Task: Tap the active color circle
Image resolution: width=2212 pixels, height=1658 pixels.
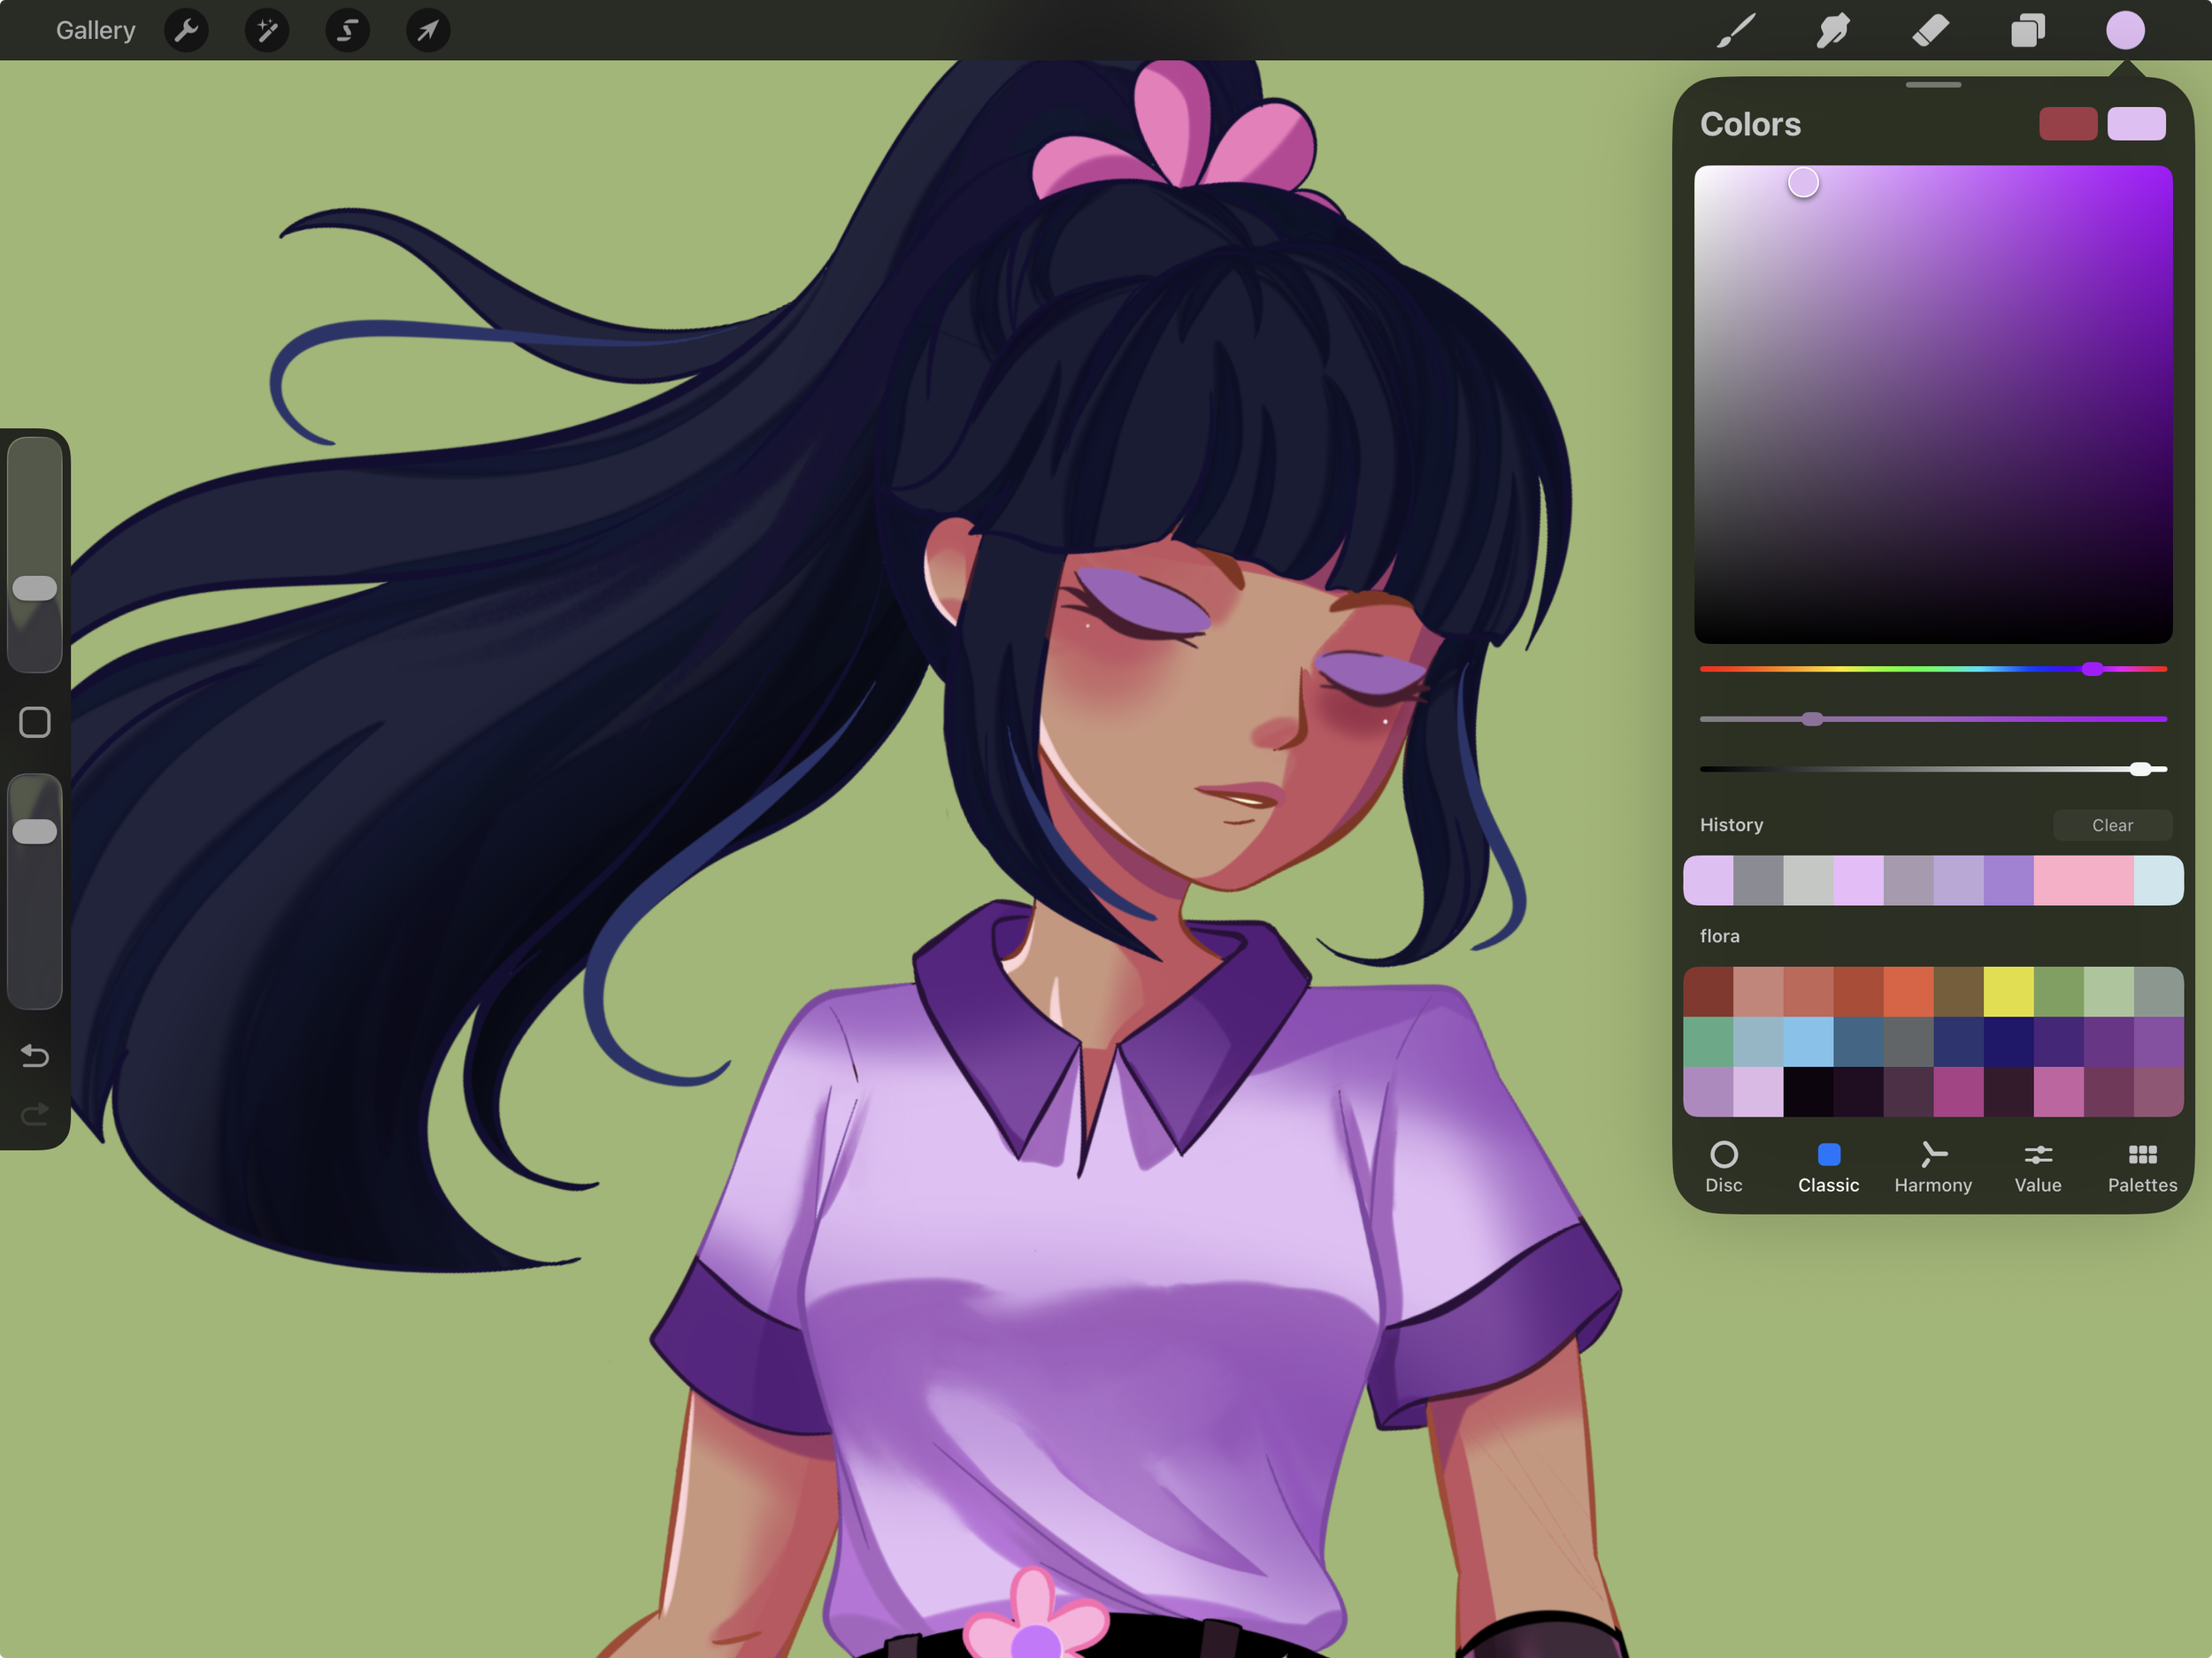Action: pos(2125,31)
